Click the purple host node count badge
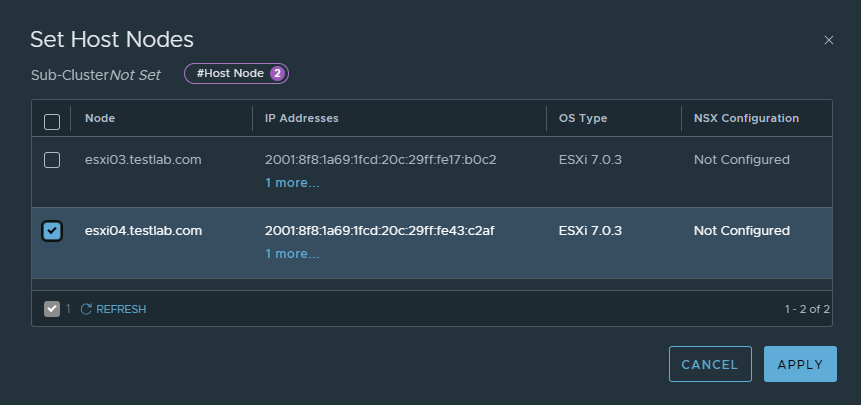The image size is (861, 405). pyautogui.click(x=277, y=73)
